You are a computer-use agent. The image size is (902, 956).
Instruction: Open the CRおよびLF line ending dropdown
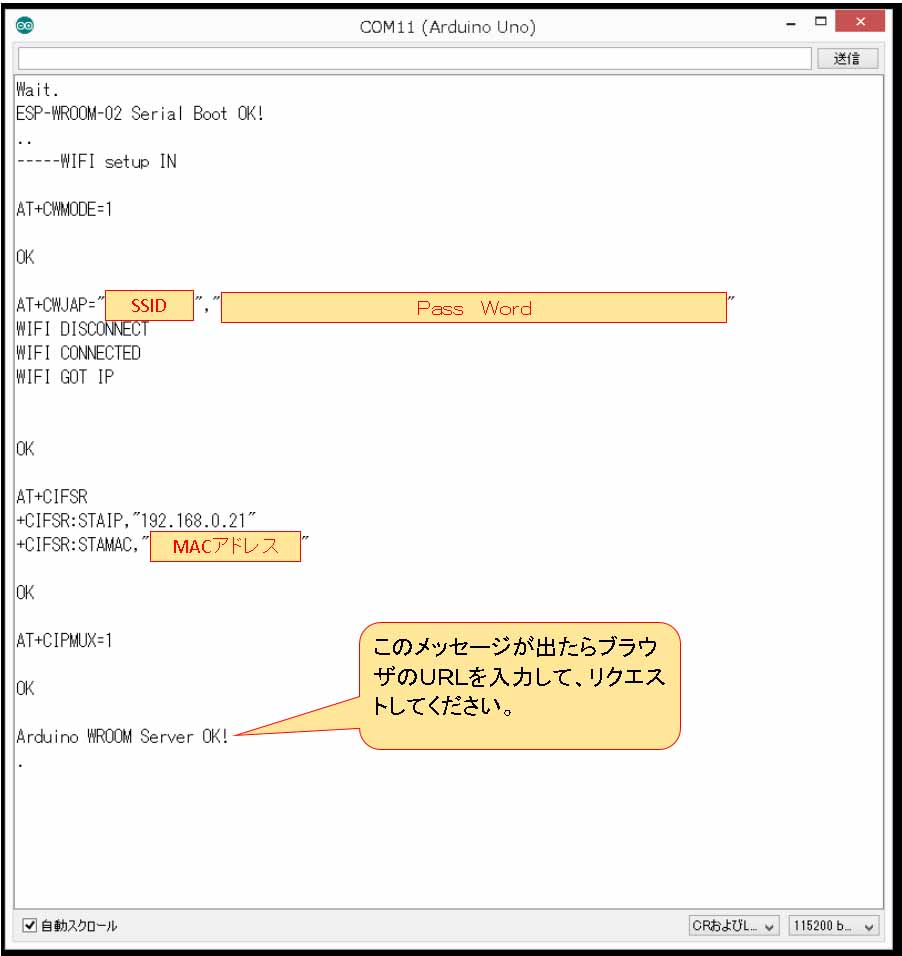[x=733, y=926]
